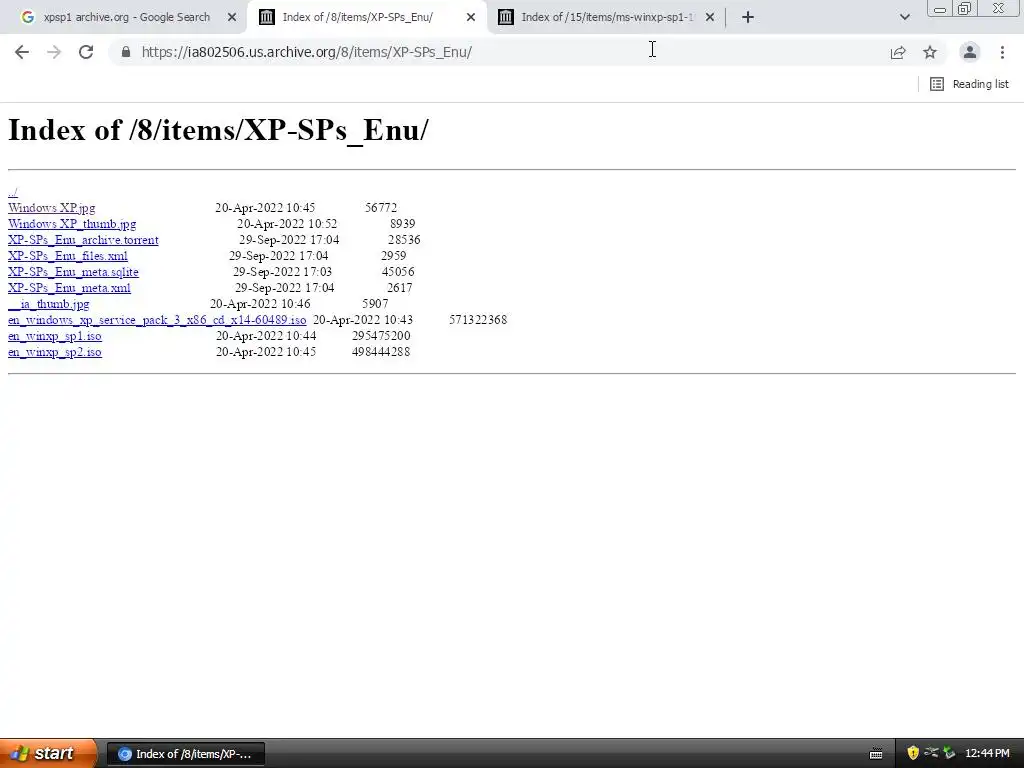This screenshot has height=768, width=1024.
Task: Download the service pack 3 x86 cd ISO
Action: (157, 320)
